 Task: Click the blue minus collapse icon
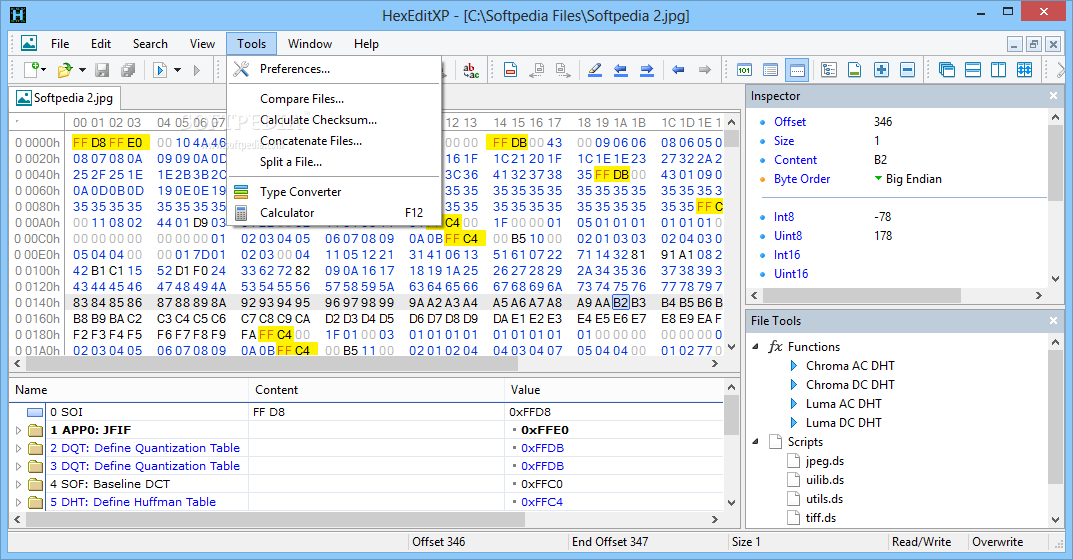(x=907, y=69)
